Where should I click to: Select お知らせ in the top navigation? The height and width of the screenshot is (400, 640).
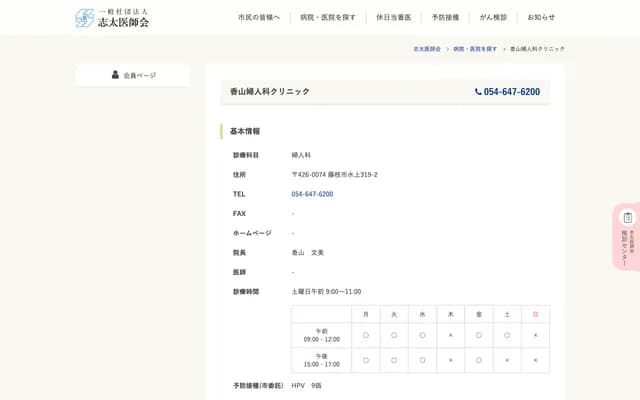[541, 18]
